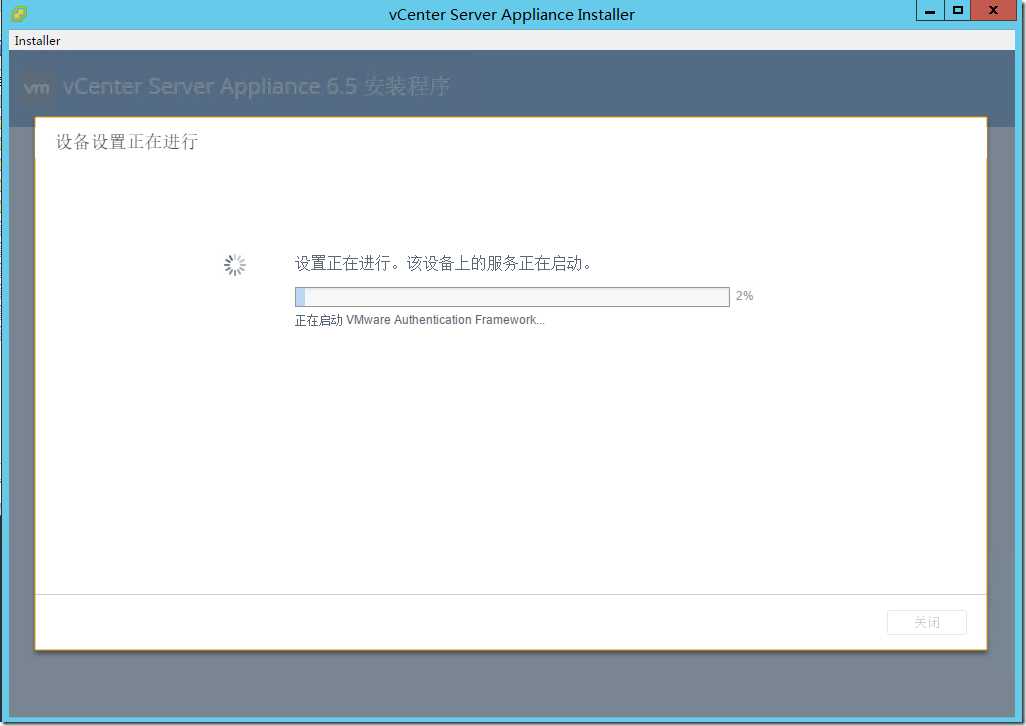Click the '正在启动 VMware Authentication Framework...' status text
The height and width of the screenshot is (726, 1026).
click(x=419, y=320)
